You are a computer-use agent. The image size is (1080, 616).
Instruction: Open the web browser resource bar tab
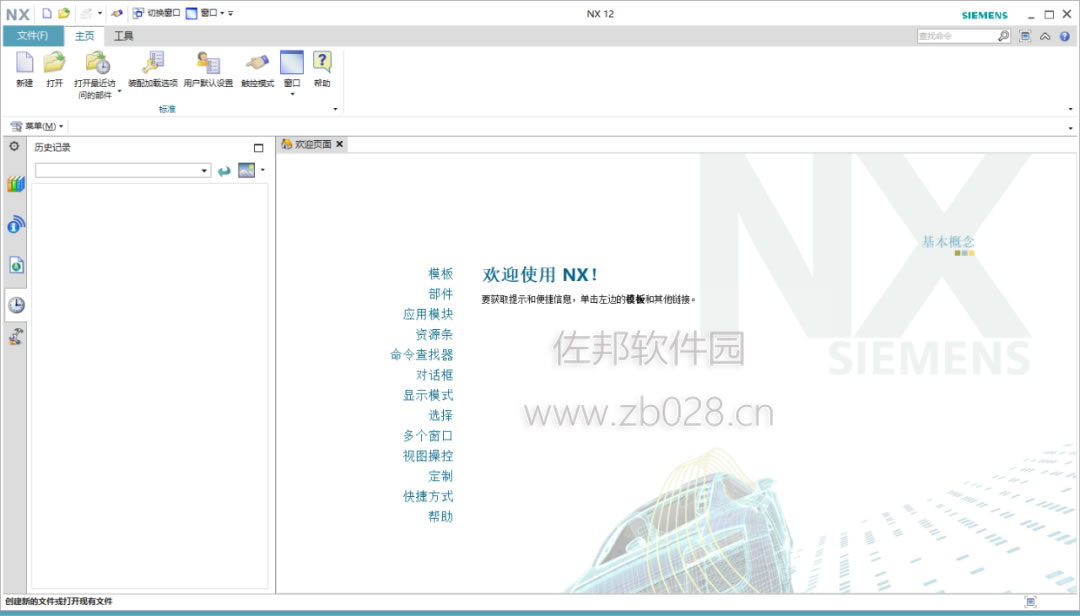(16, 265)
